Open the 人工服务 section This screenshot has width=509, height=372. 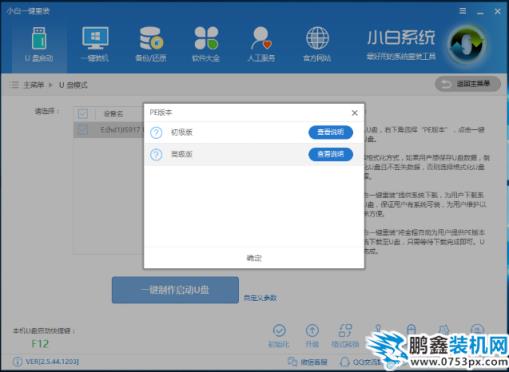pos(261,45)
